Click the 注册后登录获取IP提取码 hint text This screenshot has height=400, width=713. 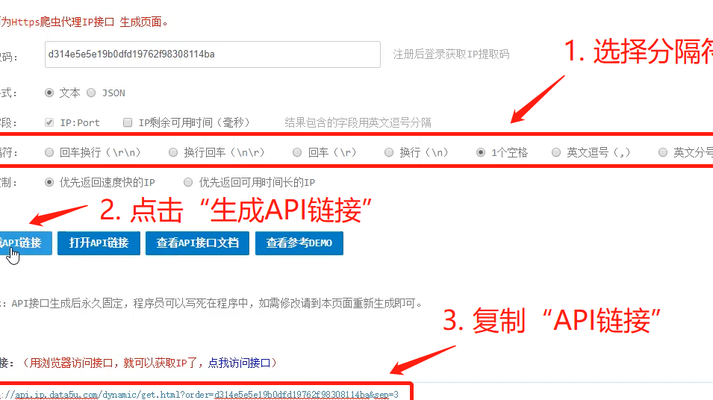pyautogui.click(x=451, y=55)
